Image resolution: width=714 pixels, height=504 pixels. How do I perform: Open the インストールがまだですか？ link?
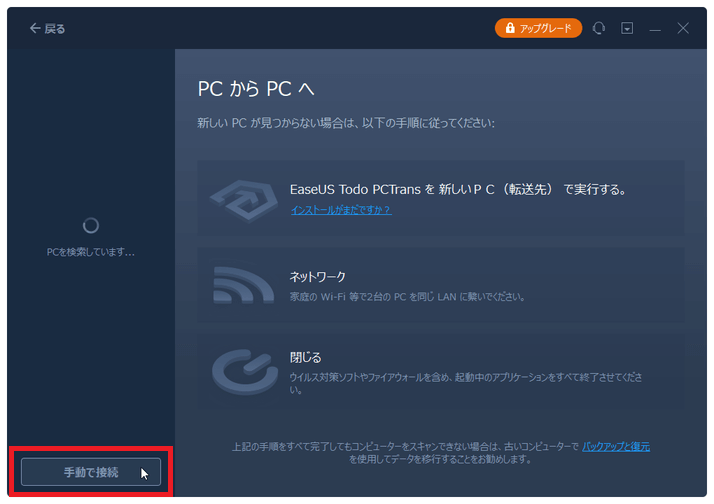pyautogui.click(x=340, y=210)
